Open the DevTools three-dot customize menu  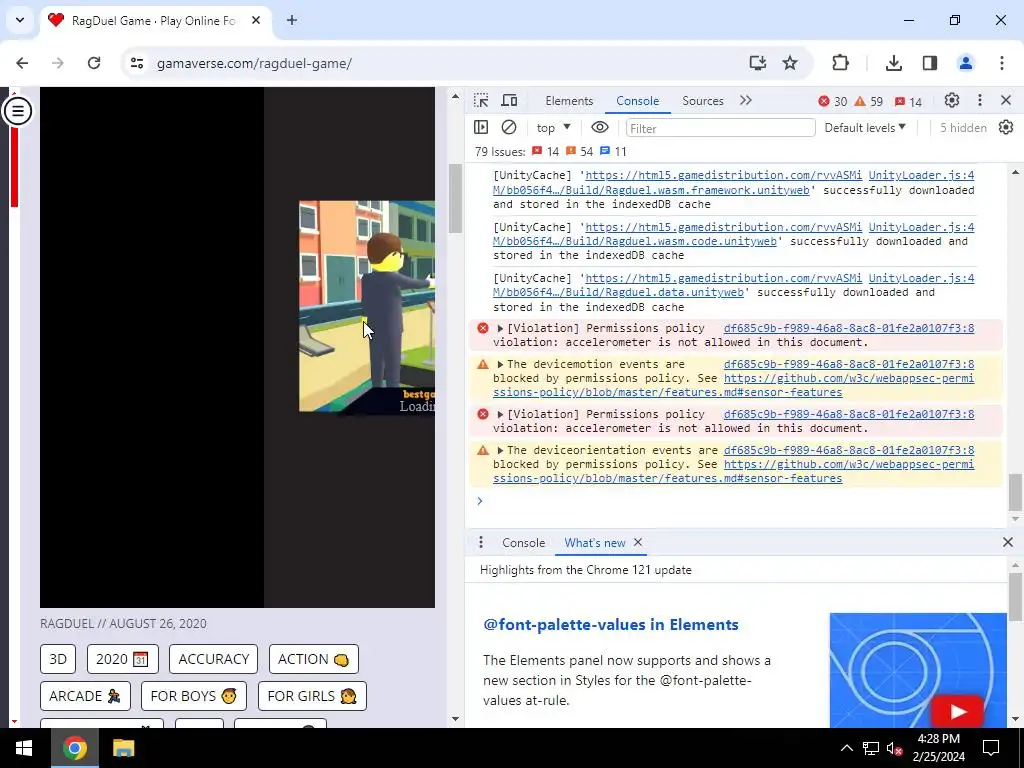[x=980, y=101]
